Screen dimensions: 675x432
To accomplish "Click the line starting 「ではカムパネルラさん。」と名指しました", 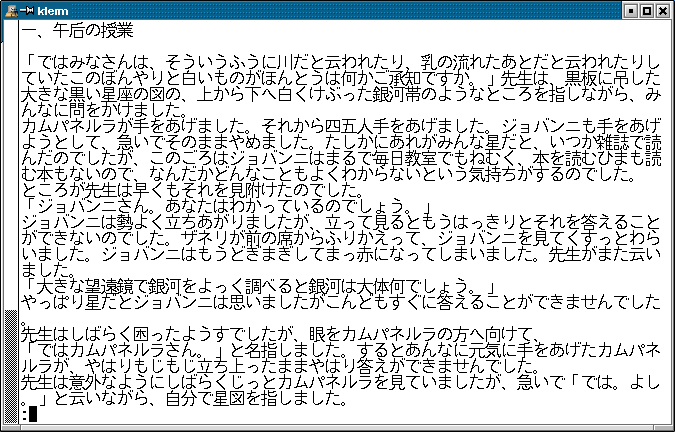I will pyautogui.click(x=341, y=350).
